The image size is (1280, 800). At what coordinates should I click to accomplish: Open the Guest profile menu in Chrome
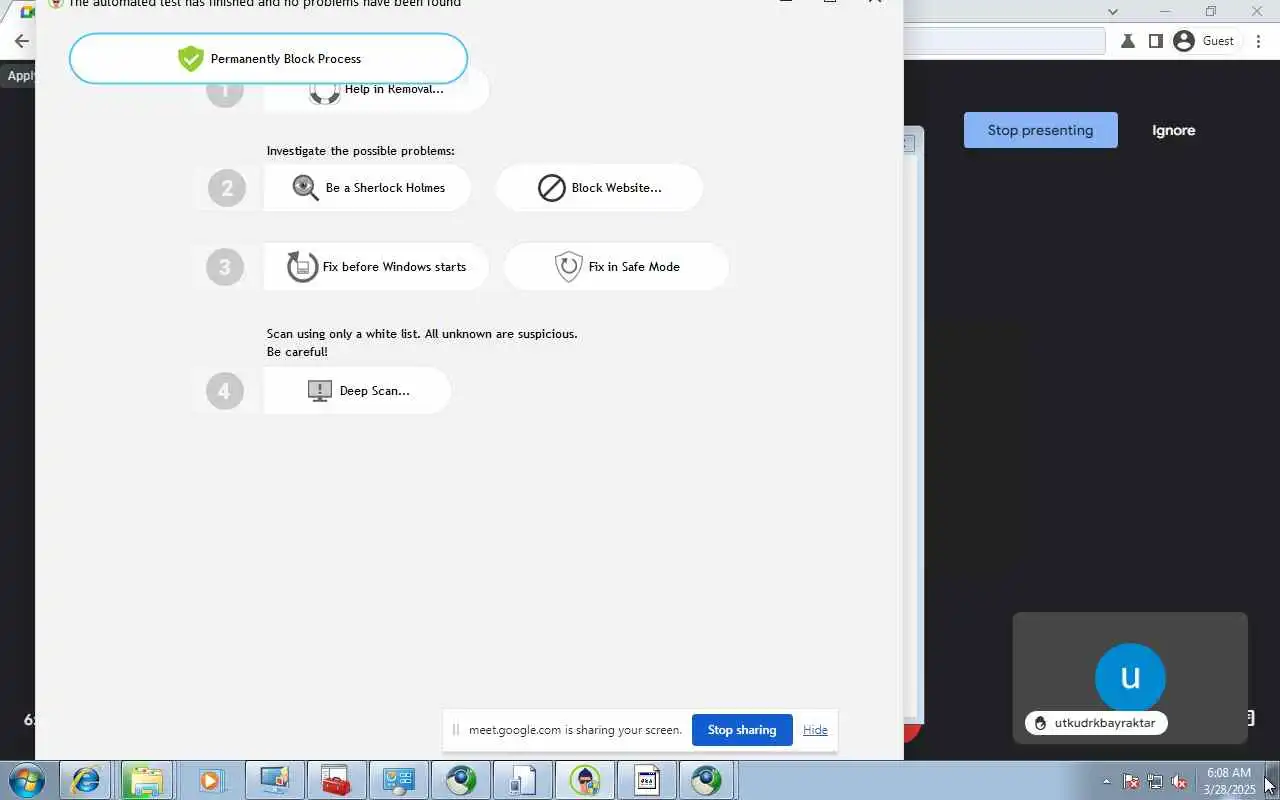[x=1204, y=41]
